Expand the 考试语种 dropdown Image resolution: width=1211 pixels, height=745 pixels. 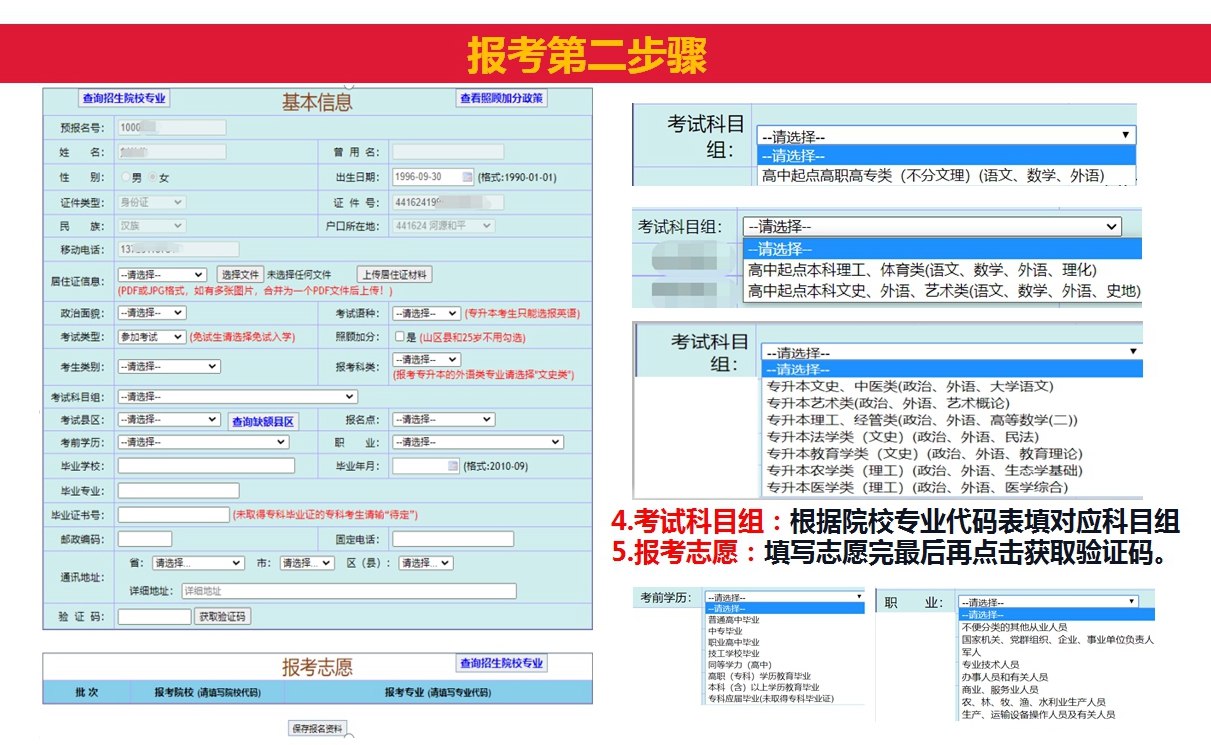(x=426, y=313)
